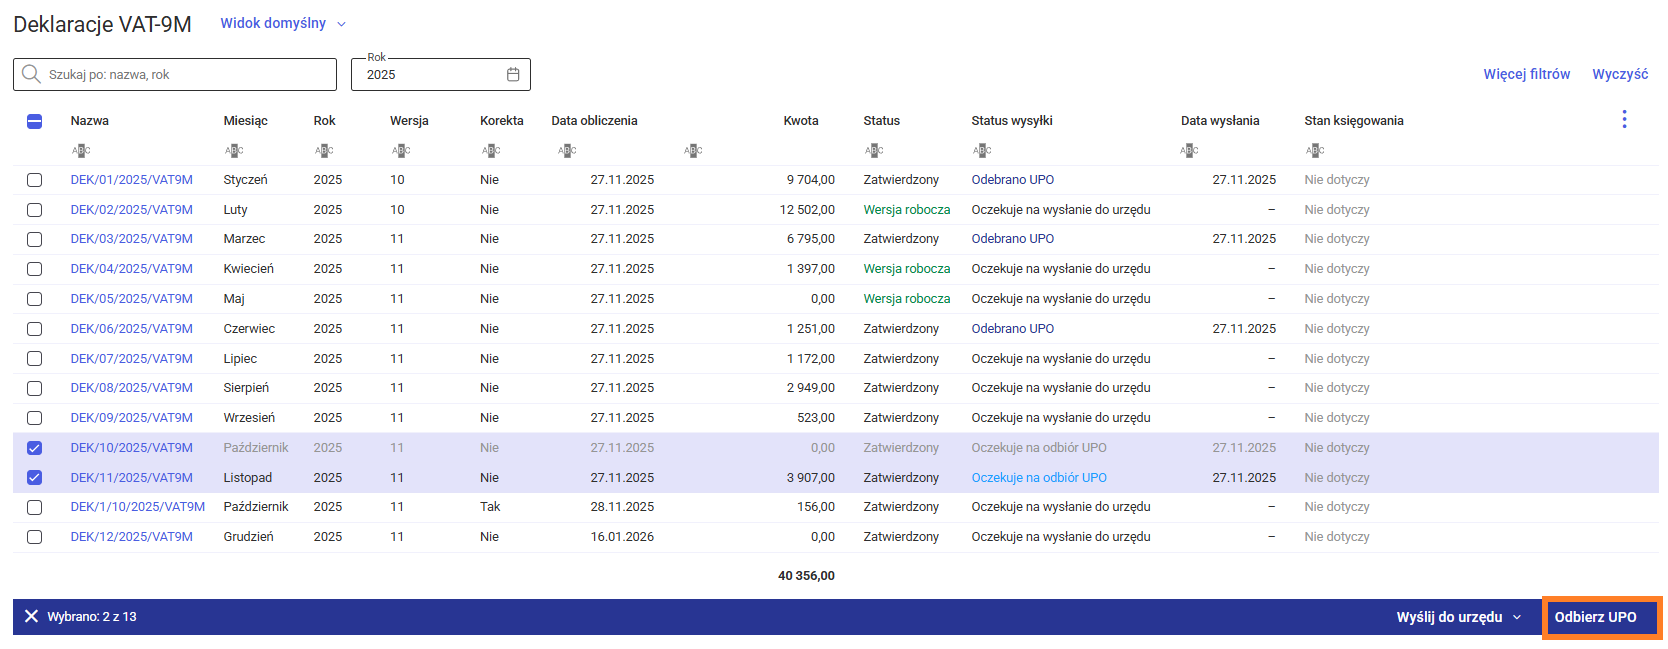Open the Rok 2025 year field
The width and height of the screenshot is (1668, 649).
point(430,75)
